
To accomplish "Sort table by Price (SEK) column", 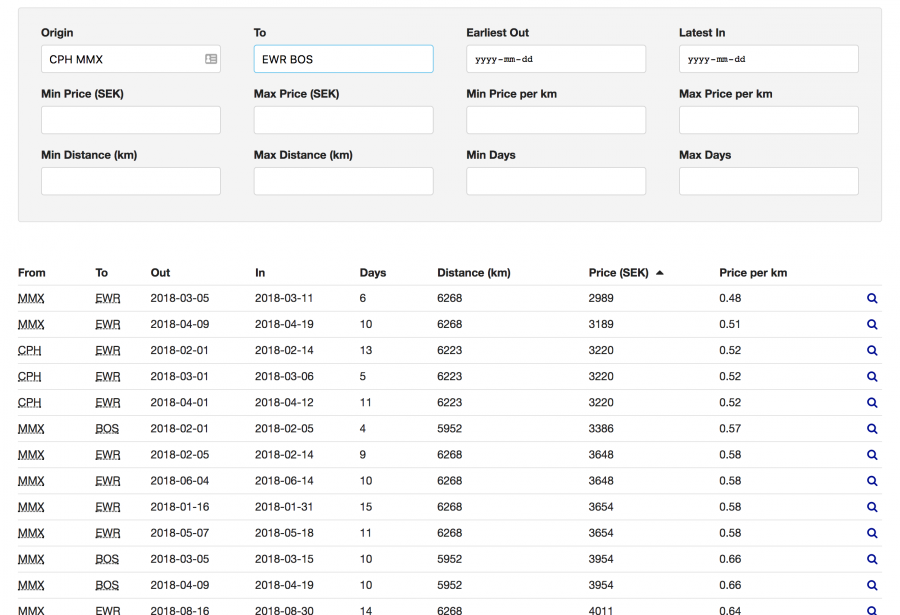I will tap(618, 273).
